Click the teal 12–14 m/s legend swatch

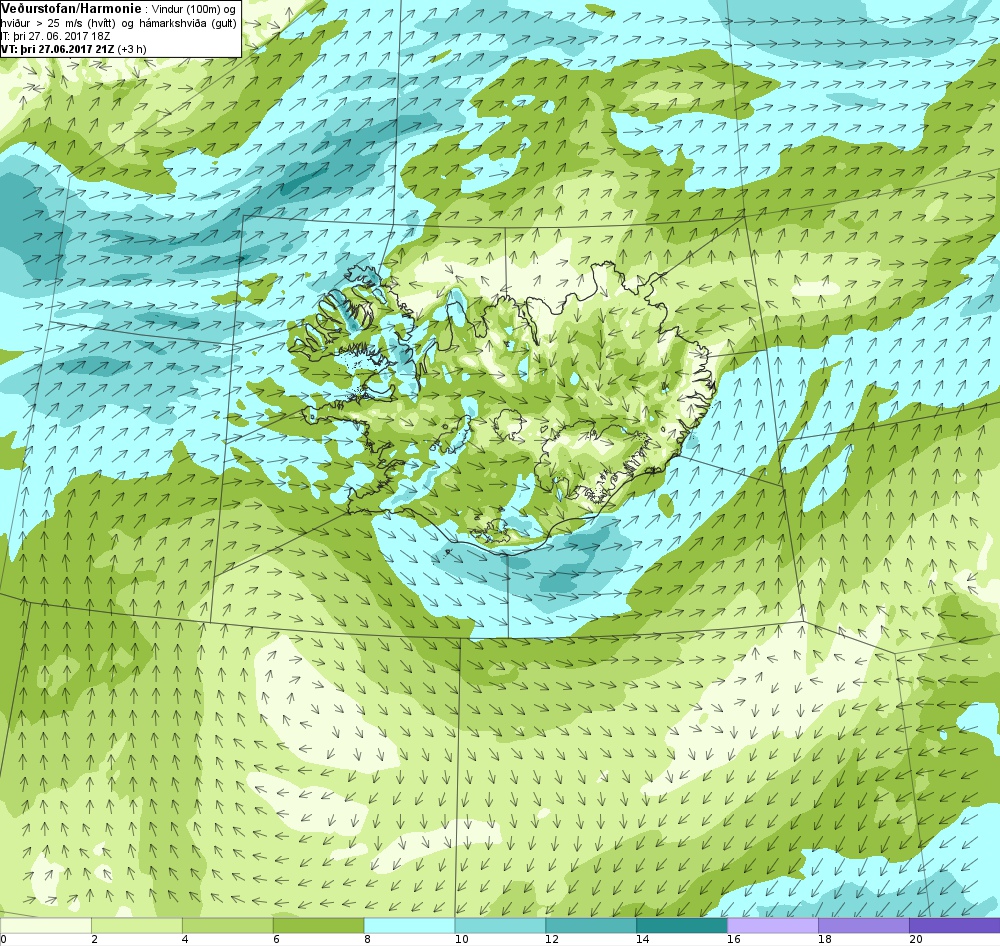click(x=591, y=925)
